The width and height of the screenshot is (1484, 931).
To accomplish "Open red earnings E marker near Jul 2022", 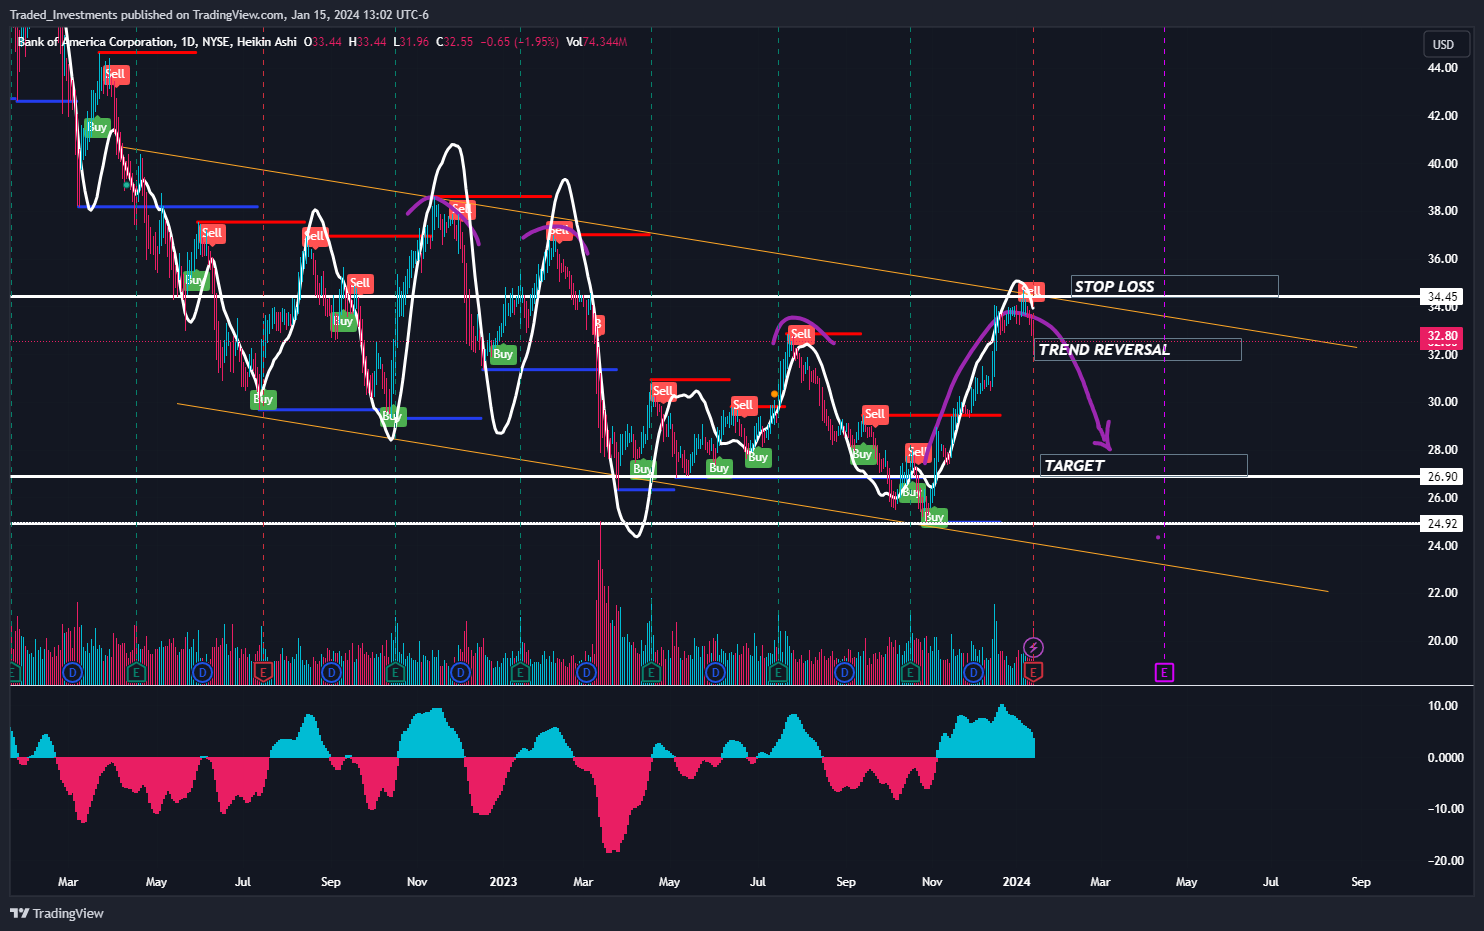I will (x=263, y=673).
